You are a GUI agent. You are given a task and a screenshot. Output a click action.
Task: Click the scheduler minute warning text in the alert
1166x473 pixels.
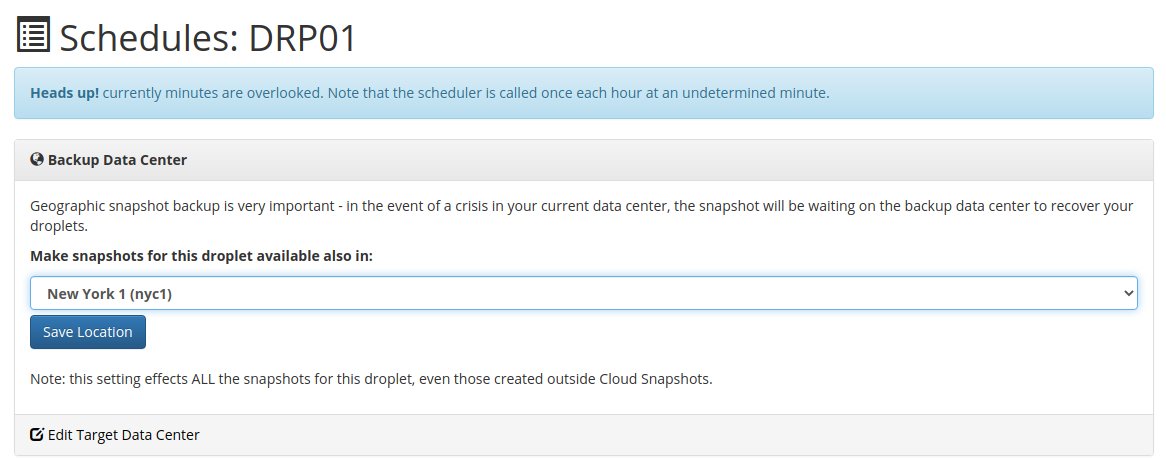point(466,93)
